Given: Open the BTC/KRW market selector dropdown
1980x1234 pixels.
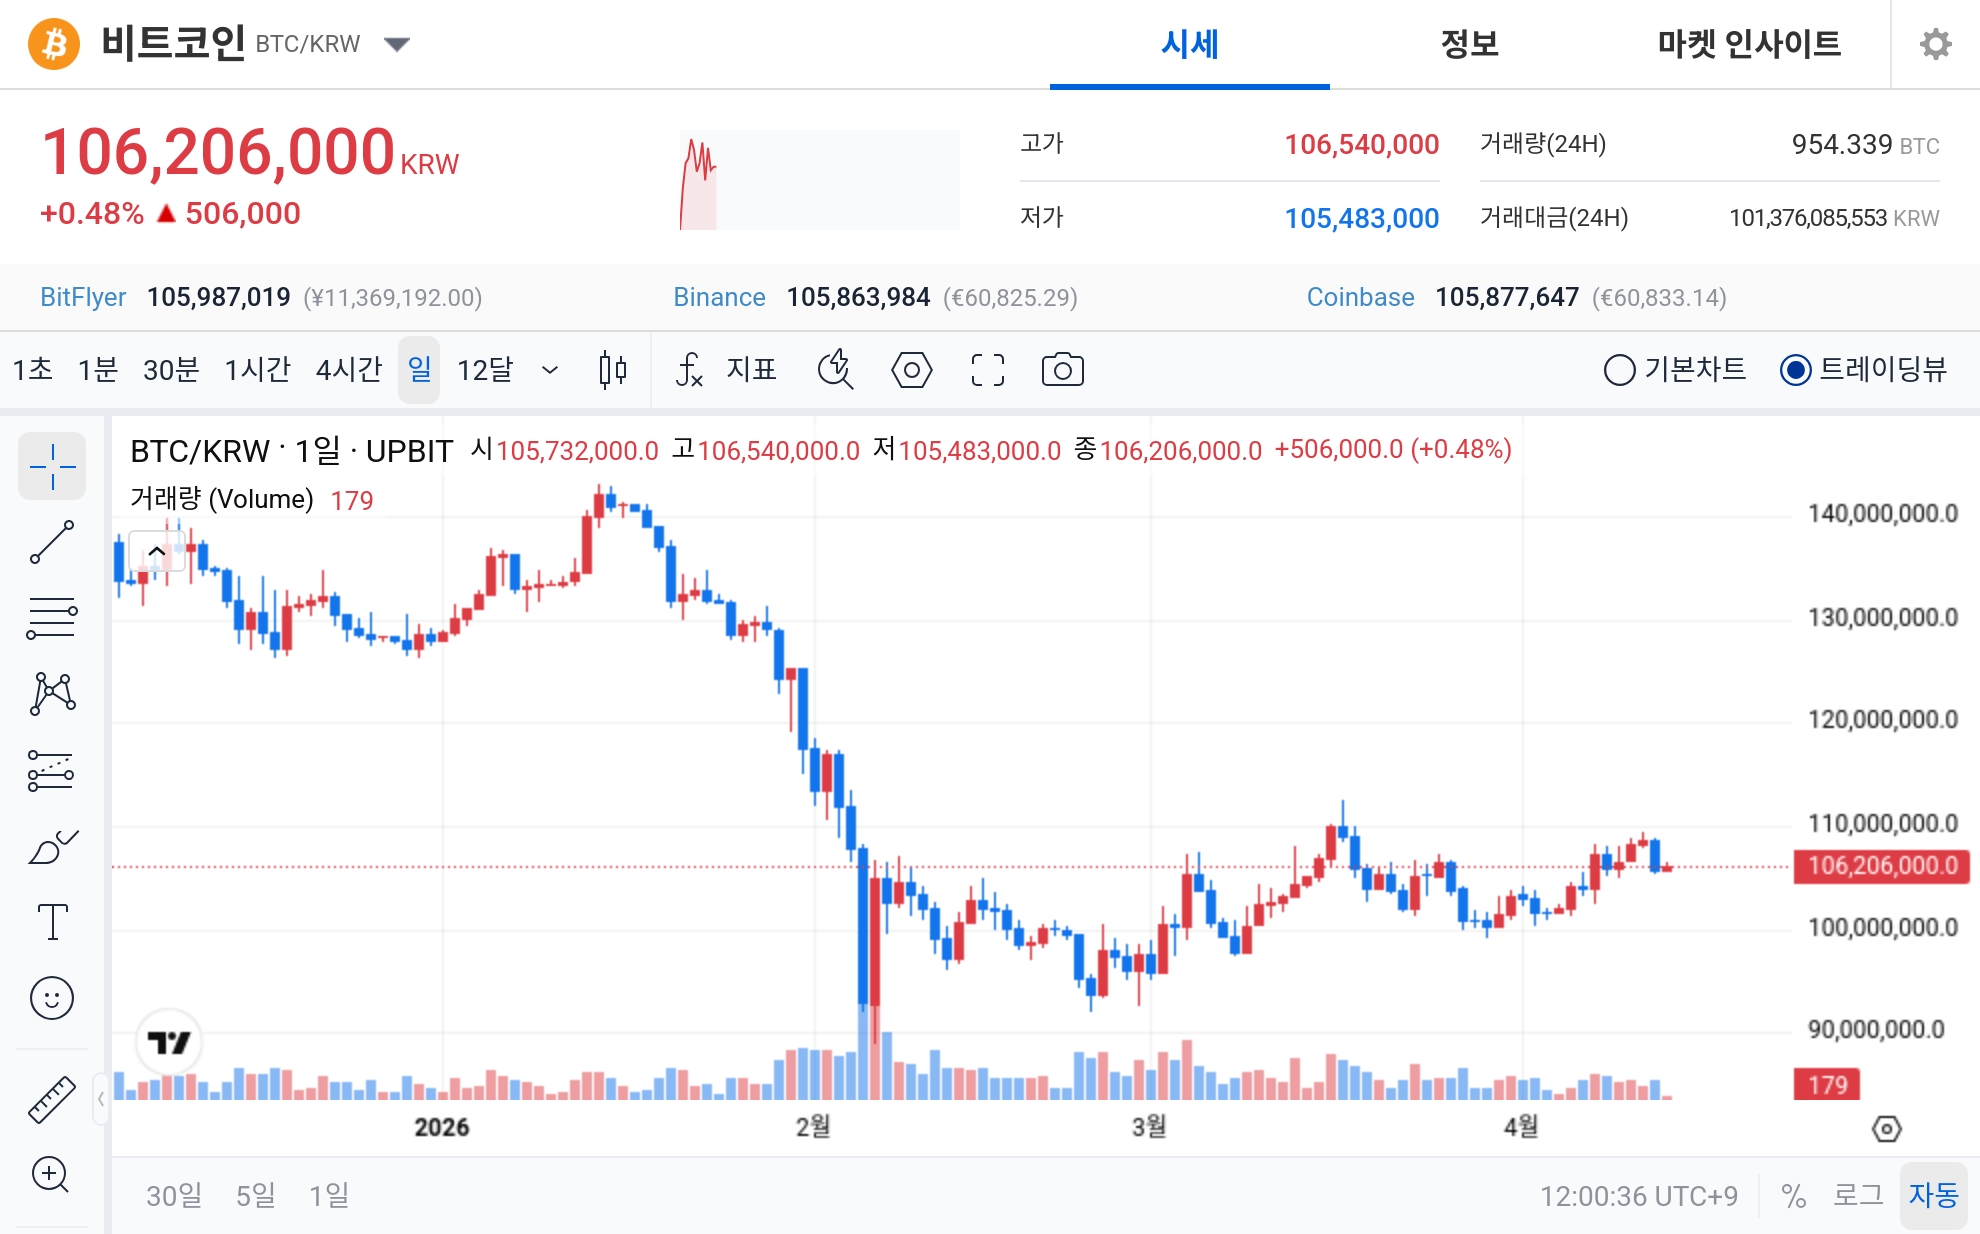Looking at the screenshot, I should click(x=397, y=44).
